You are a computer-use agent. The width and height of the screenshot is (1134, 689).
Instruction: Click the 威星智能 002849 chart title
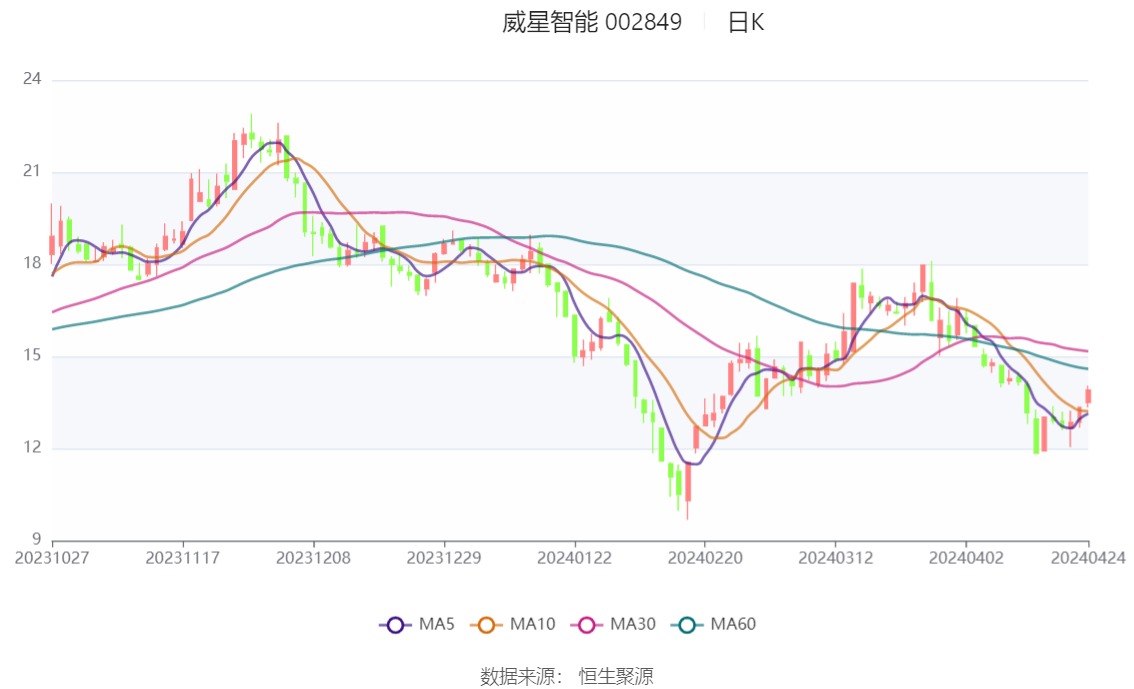(x=591, y=23)
